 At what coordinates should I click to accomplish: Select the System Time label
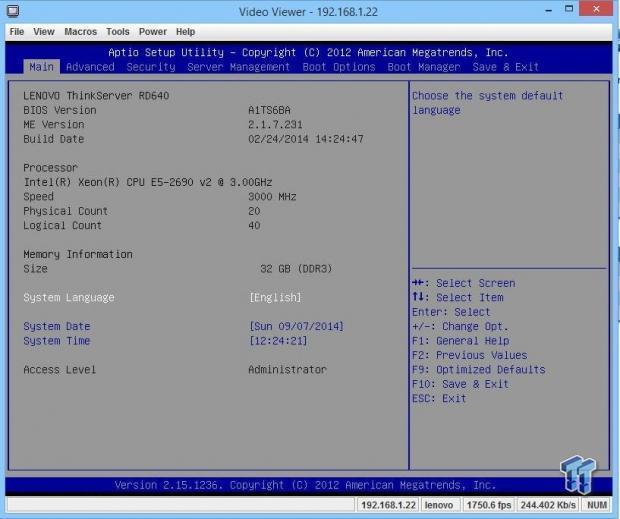coord(57,341)
